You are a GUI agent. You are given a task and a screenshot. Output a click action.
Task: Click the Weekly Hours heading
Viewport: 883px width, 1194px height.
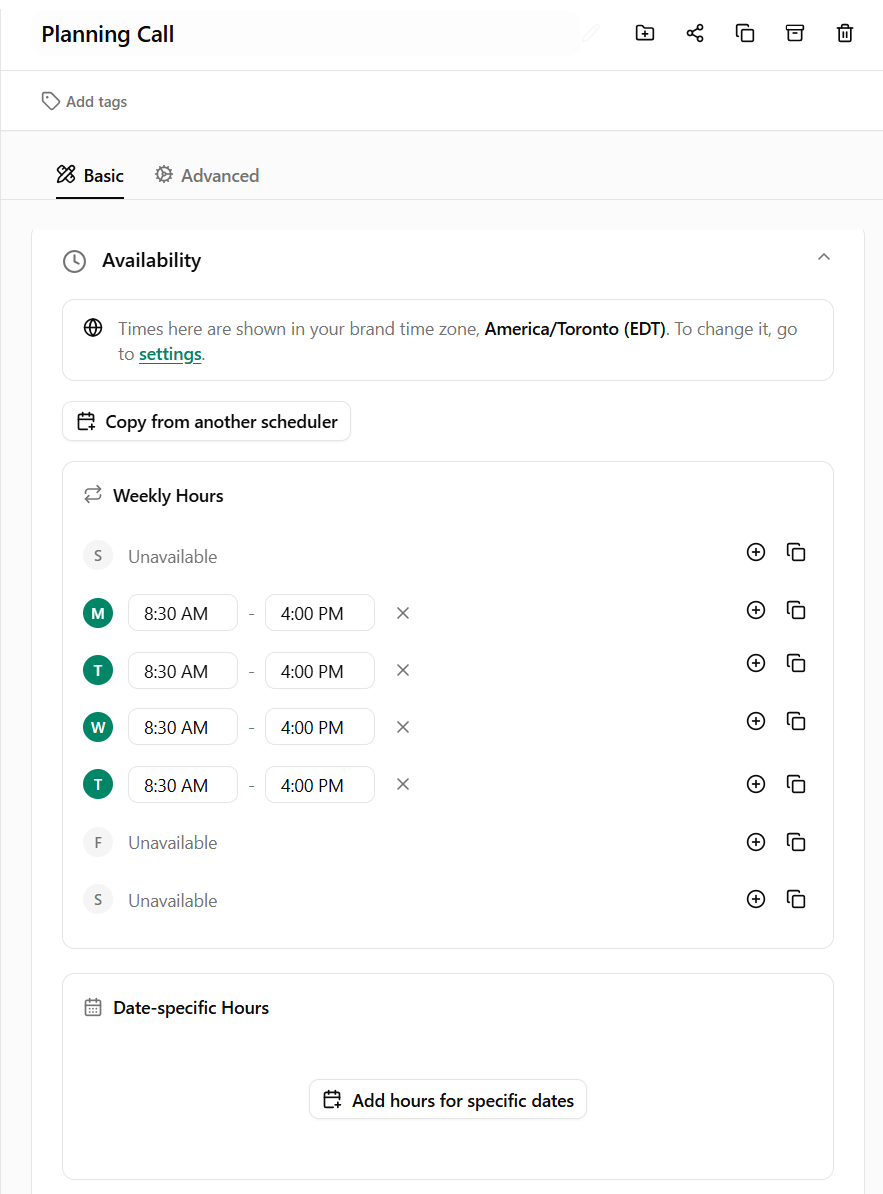click(x=168, y=496)
